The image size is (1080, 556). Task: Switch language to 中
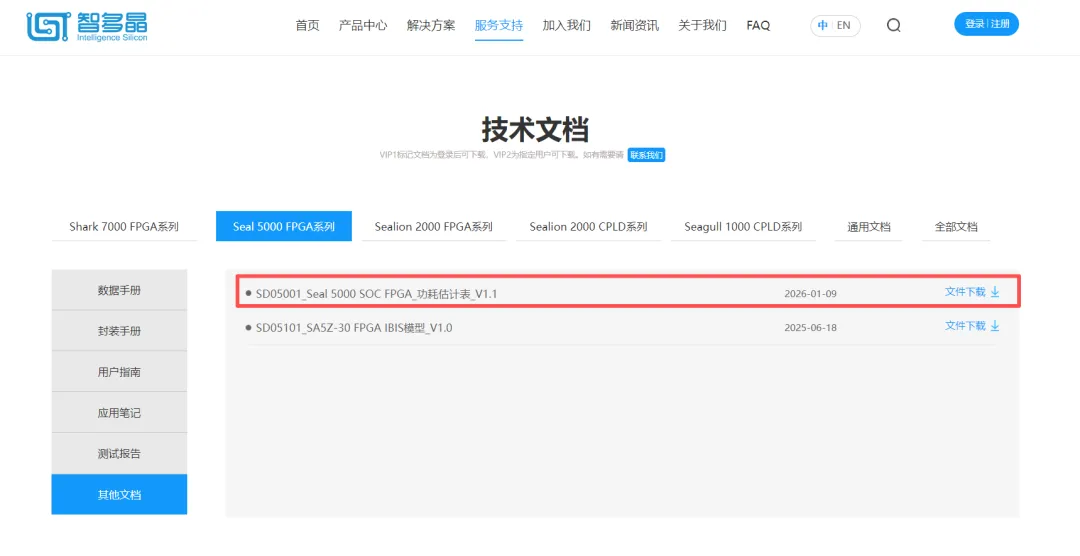822,25
